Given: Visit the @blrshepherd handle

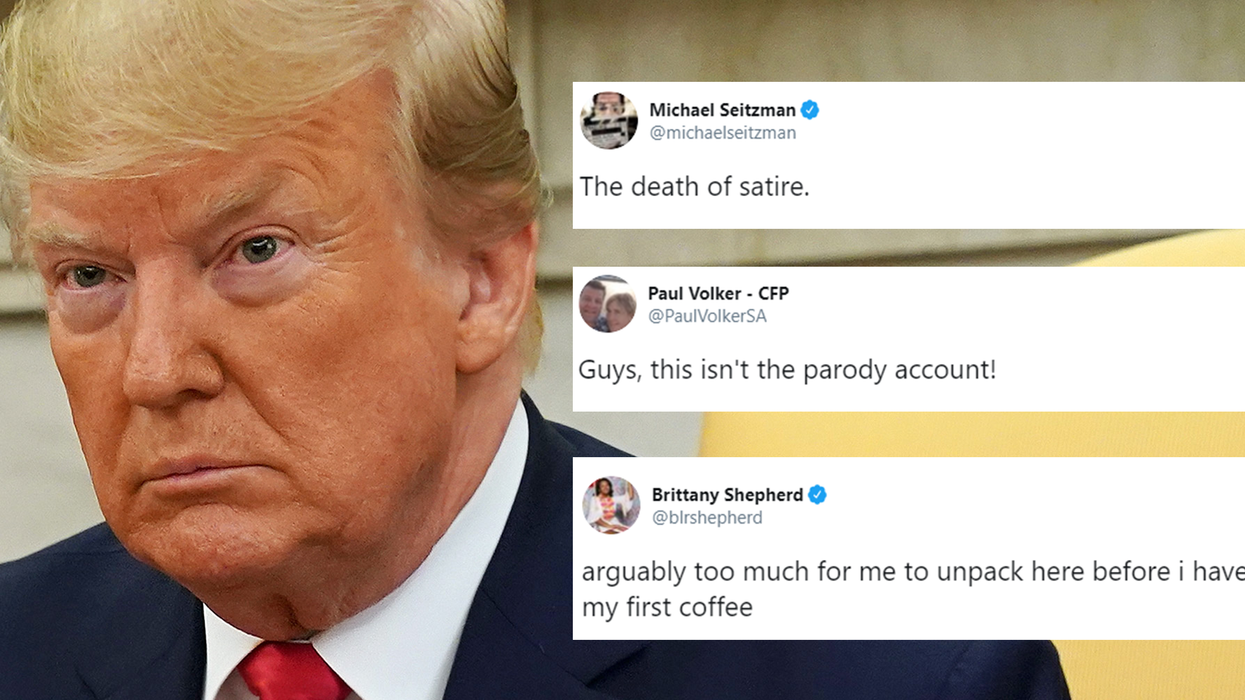Looking at the screenshot, I should click(707, 518).
